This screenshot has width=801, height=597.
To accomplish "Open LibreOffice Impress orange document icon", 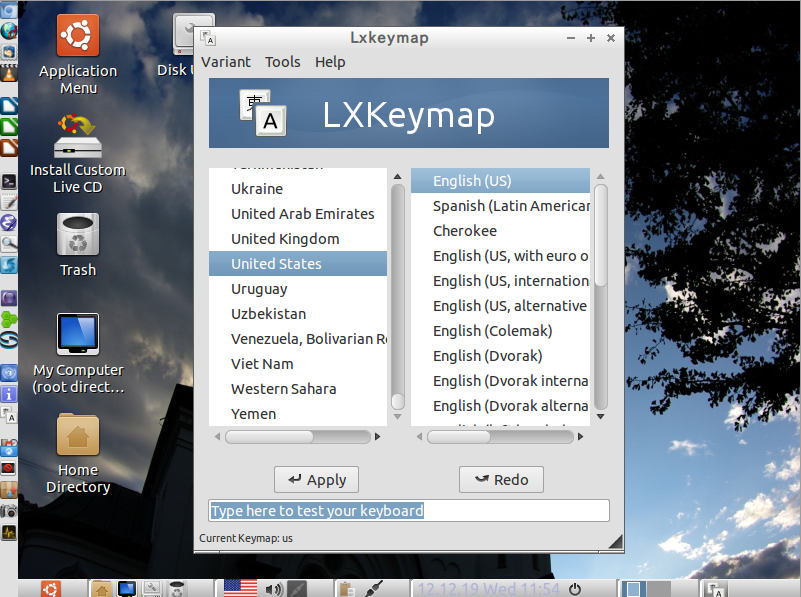I will pyautogui.click(x=9, y=147).
